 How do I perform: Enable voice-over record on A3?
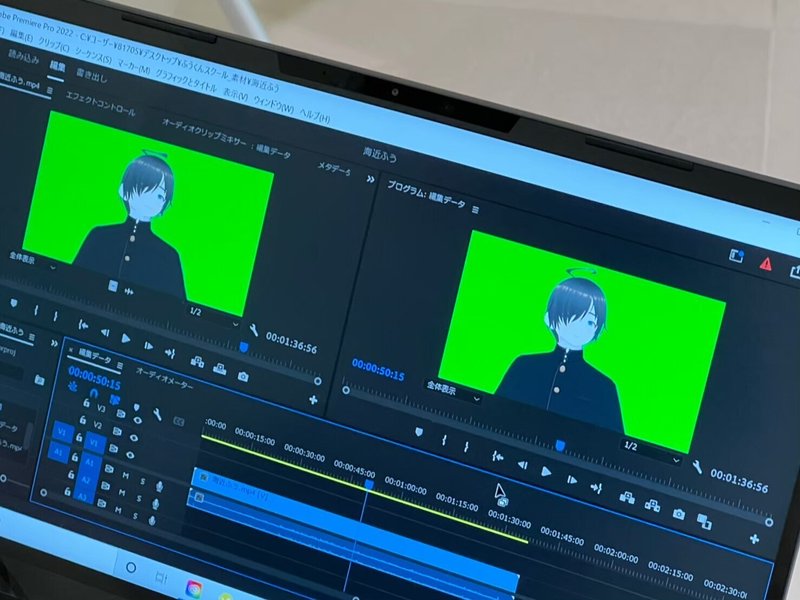coord(152,520)
